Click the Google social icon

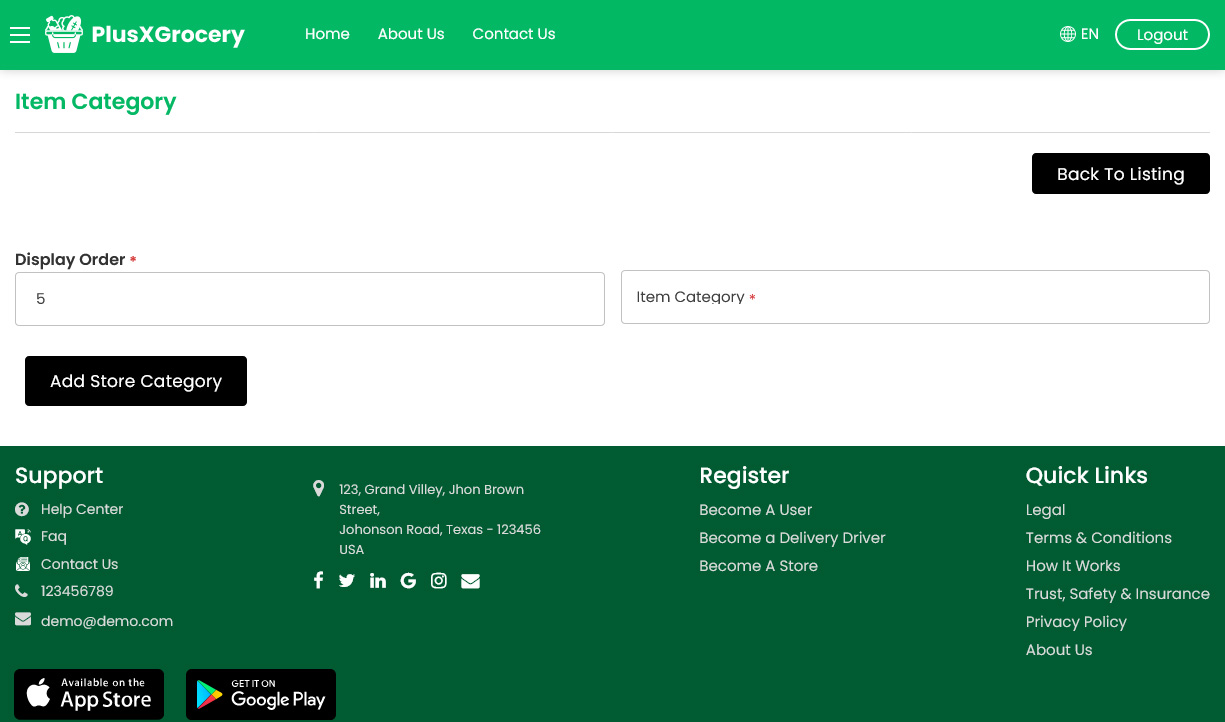pos(408,580)
